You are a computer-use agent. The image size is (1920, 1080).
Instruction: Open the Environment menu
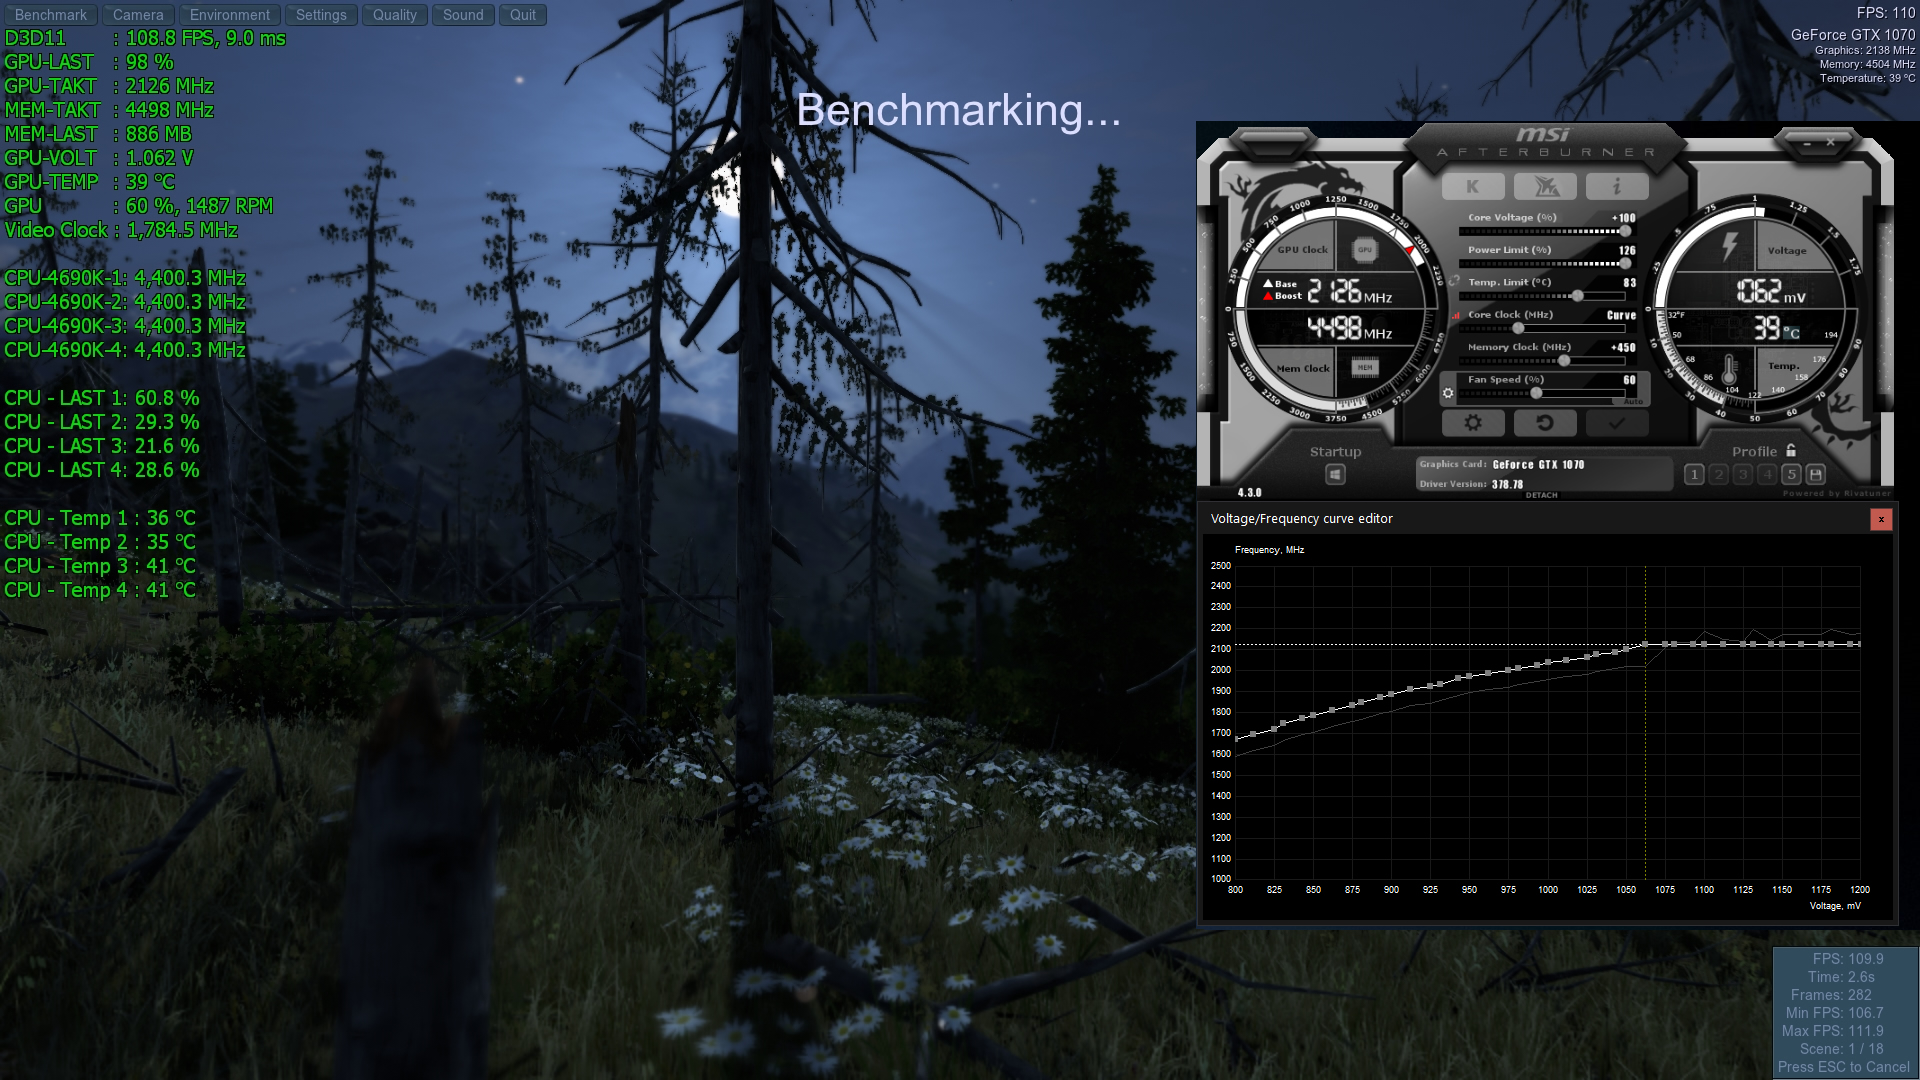(x=229, y=15)
